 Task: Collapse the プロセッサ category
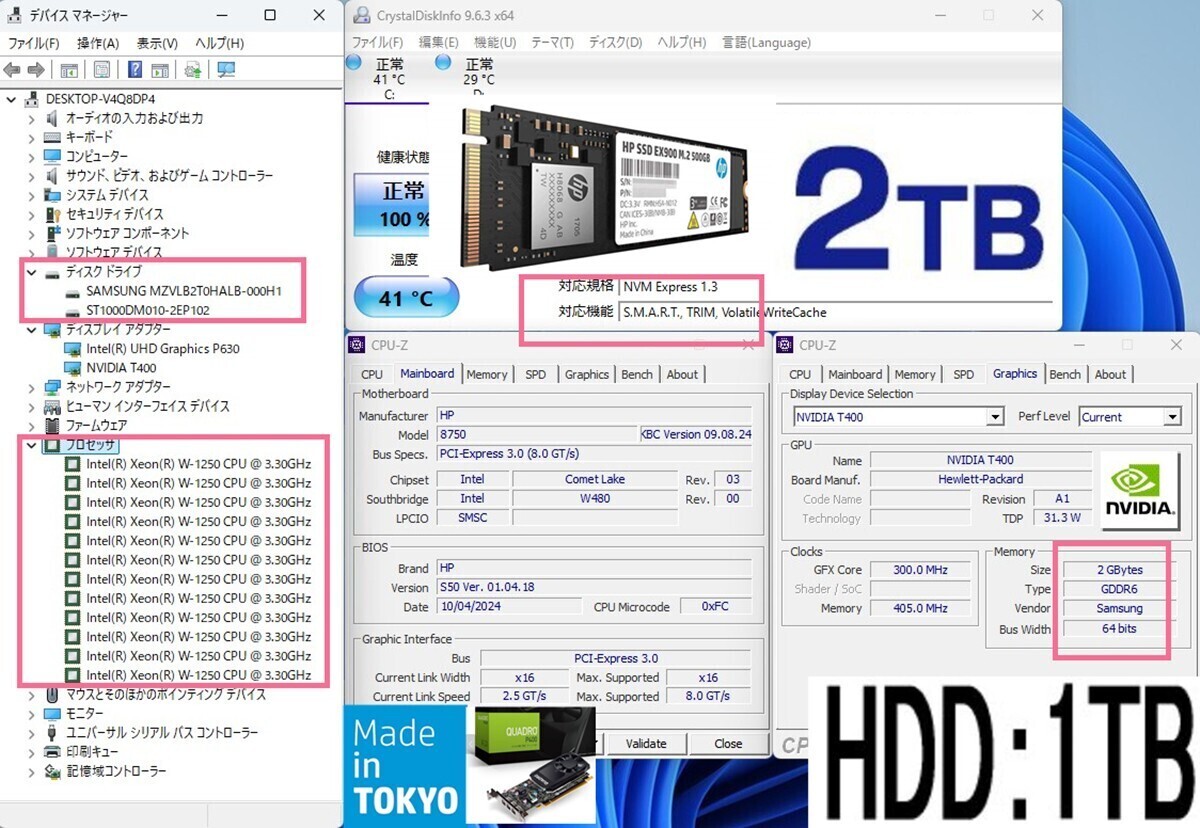point(31,445)
